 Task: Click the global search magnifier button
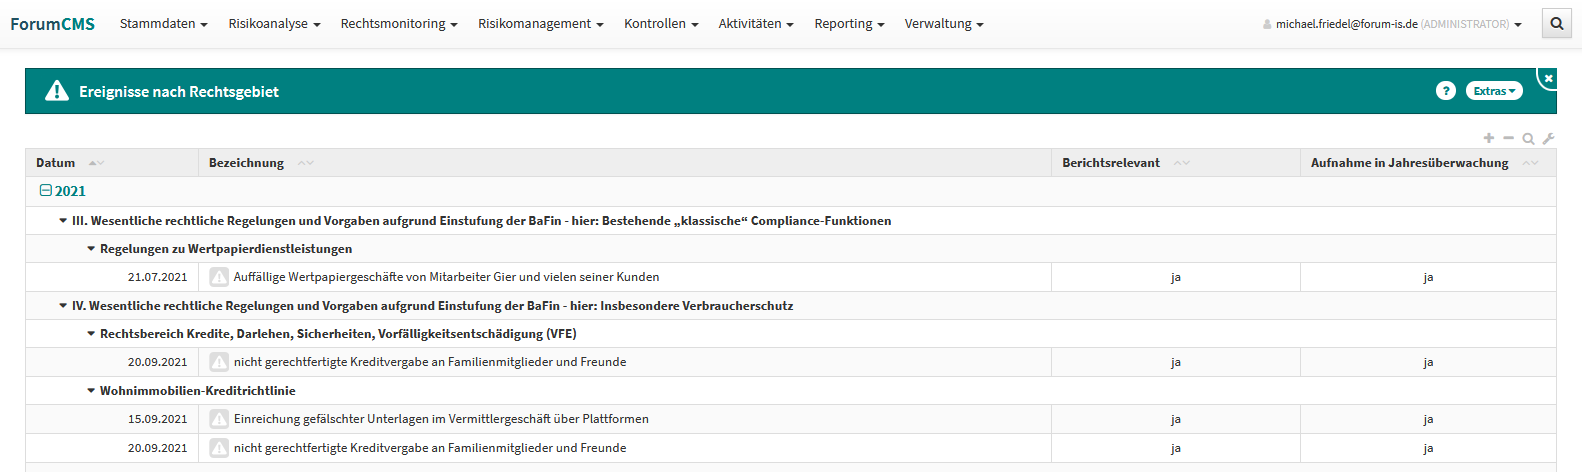1556,24
